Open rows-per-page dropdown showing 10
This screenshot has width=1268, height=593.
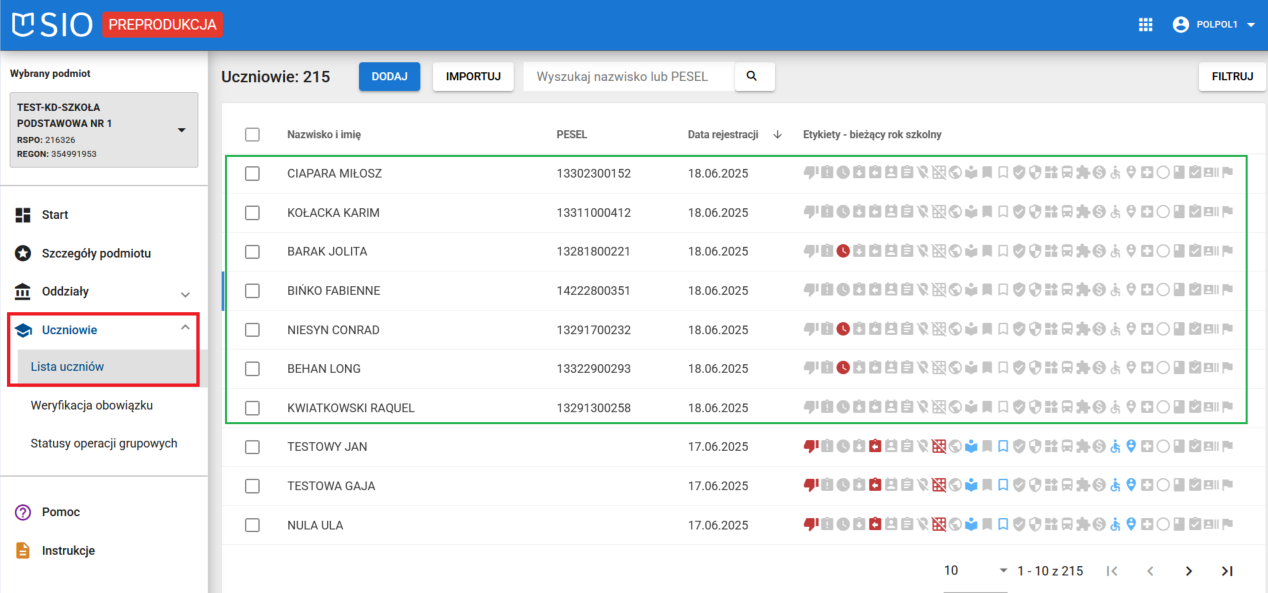(976, 571)
